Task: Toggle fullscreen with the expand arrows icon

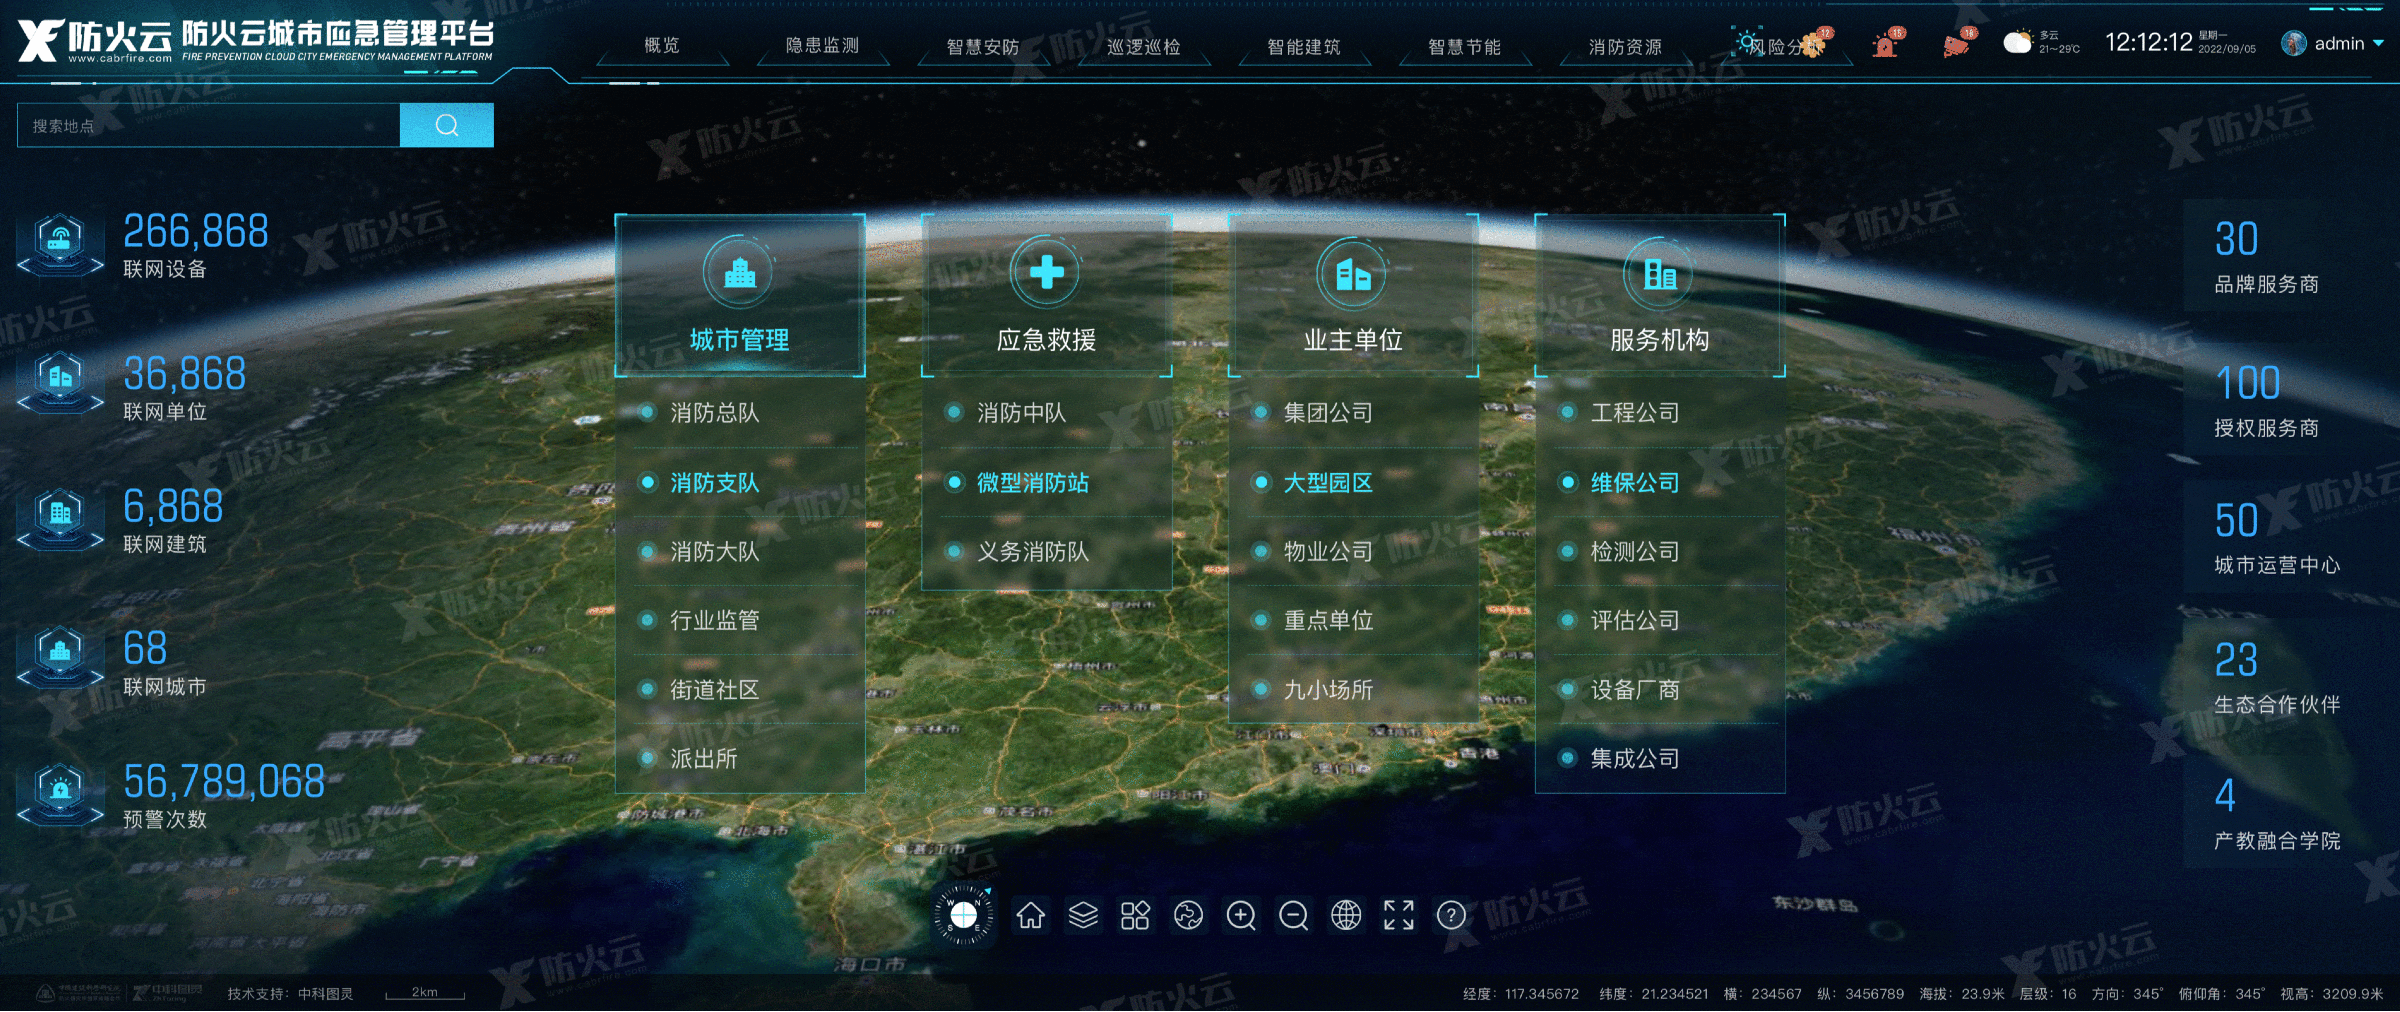Action: coord(1398,915)
